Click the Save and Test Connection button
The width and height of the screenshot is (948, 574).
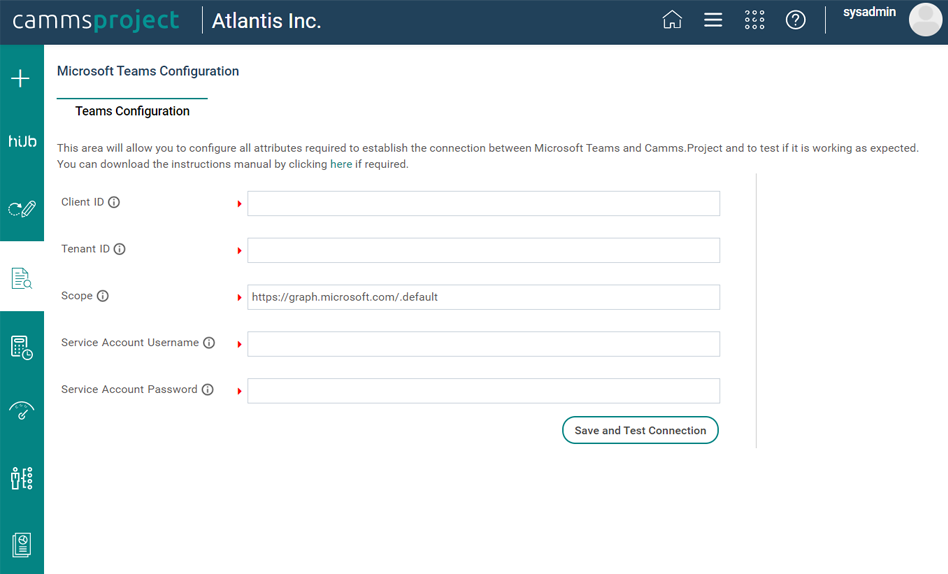click(640, 430)
